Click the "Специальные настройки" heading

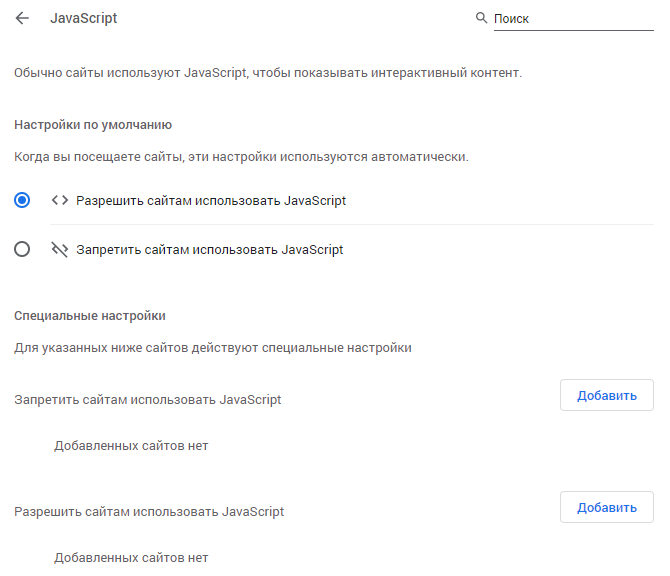click(90, 315)
